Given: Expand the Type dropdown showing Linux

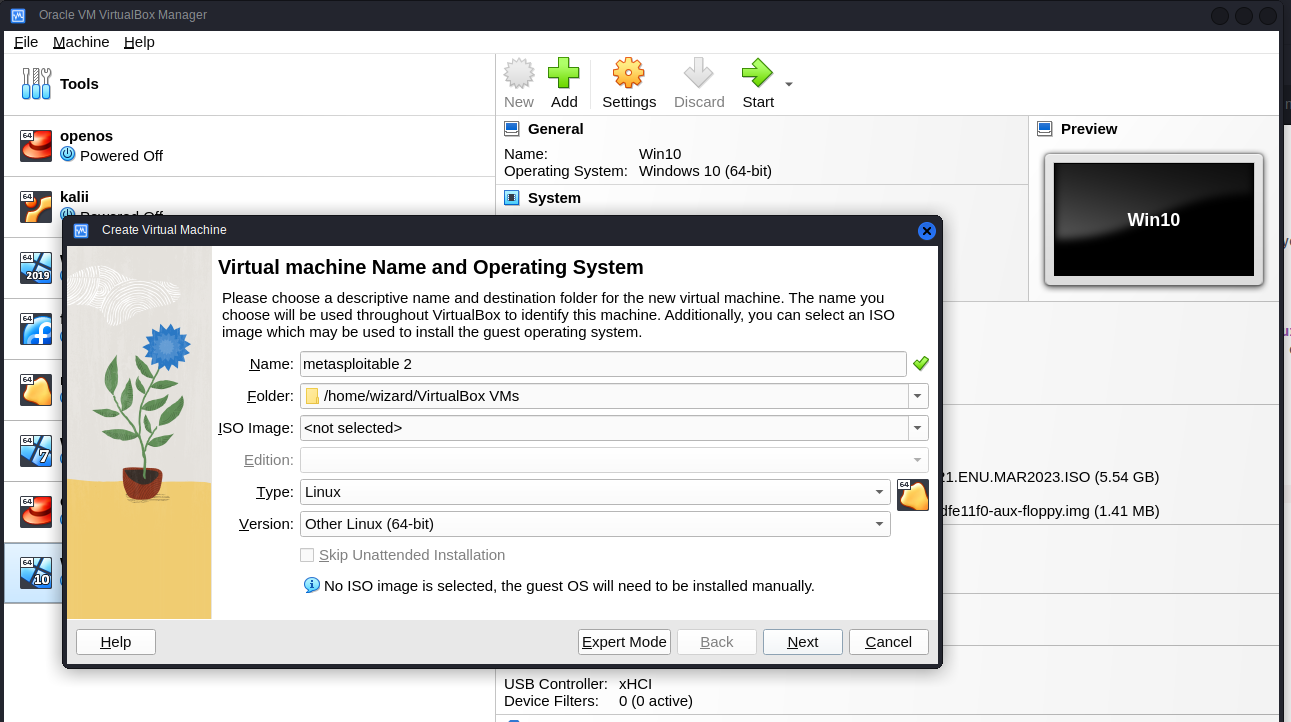Looking at the screenshot, I should point(879,492).
